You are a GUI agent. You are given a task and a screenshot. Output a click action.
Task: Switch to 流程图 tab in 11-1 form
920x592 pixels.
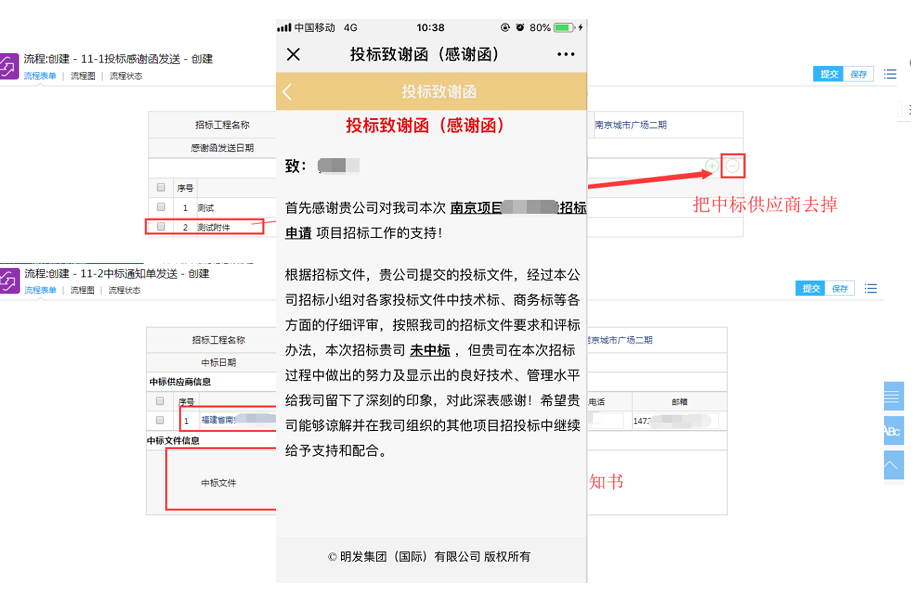point(82,76)
